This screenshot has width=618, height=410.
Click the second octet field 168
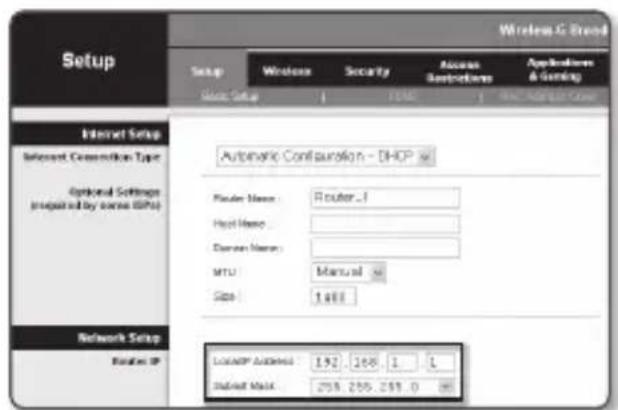365,362
